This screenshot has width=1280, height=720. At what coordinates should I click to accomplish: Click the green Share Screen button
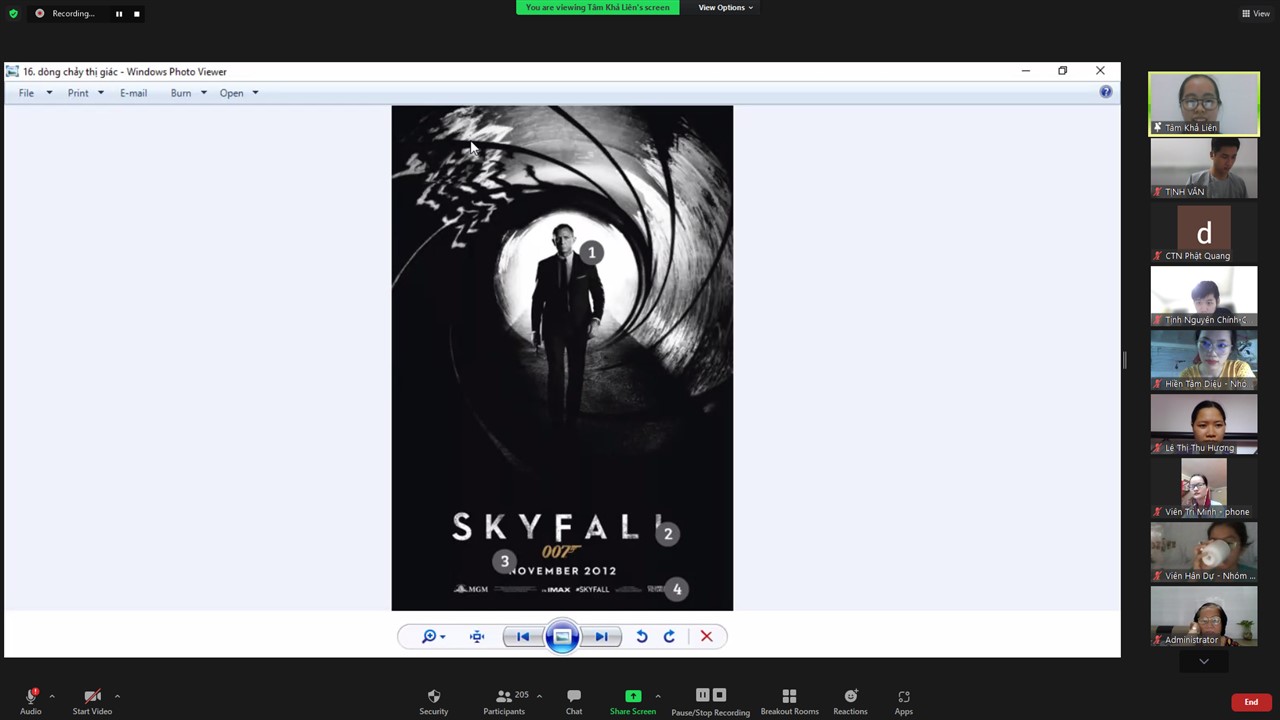[x=633, y=701]
